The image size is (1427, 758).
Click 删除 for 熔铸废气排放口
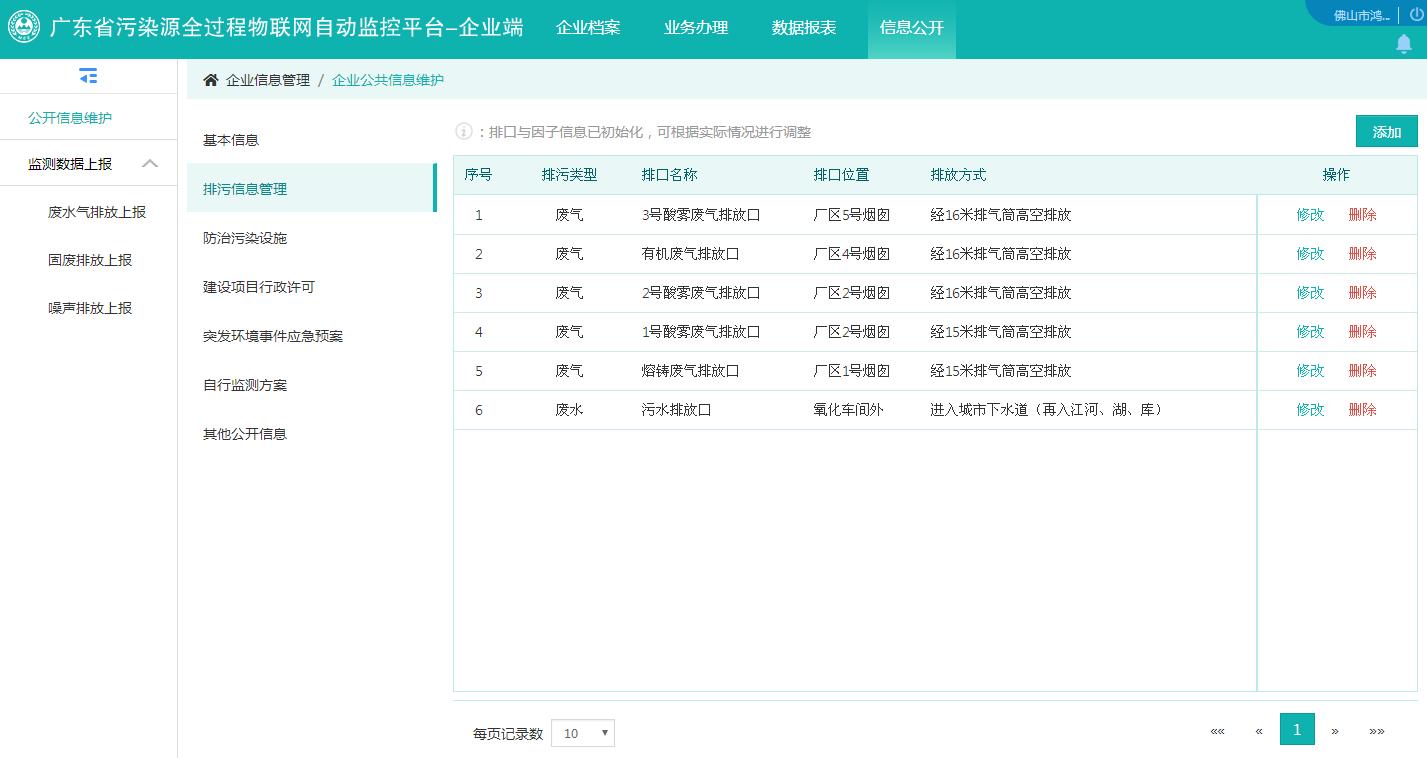click(x=1362, y=370)
